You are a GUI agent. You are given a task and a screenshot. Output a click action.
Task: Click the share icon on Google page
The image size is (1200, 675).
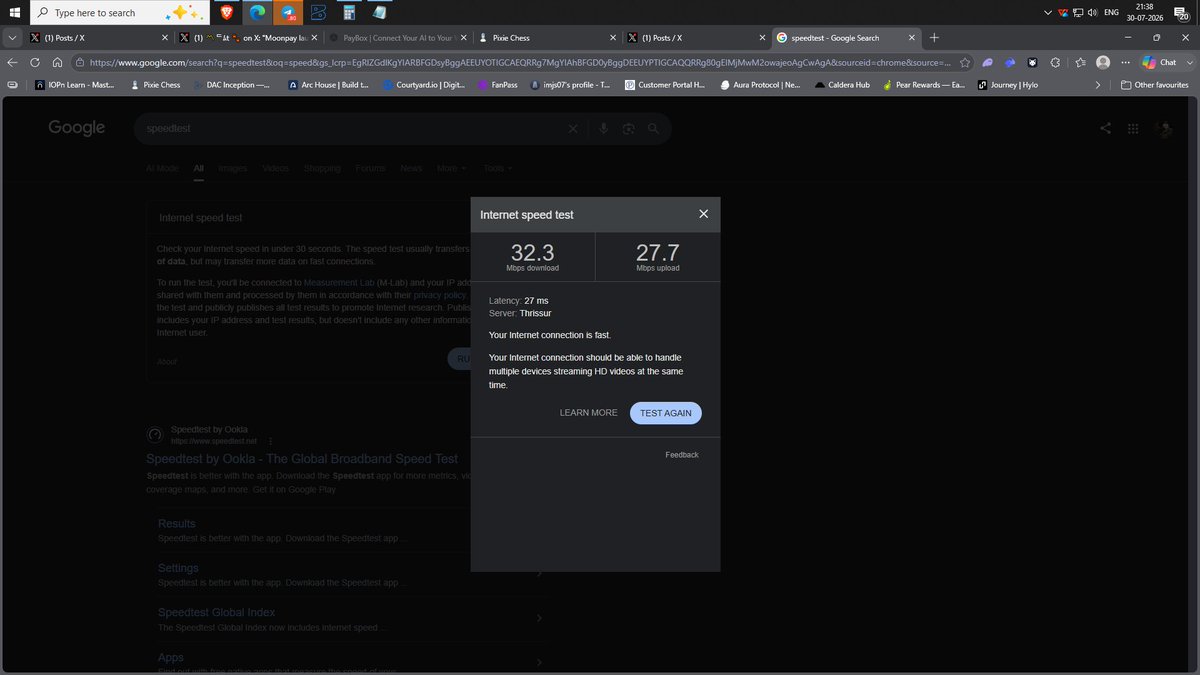tap(1105, 128)
